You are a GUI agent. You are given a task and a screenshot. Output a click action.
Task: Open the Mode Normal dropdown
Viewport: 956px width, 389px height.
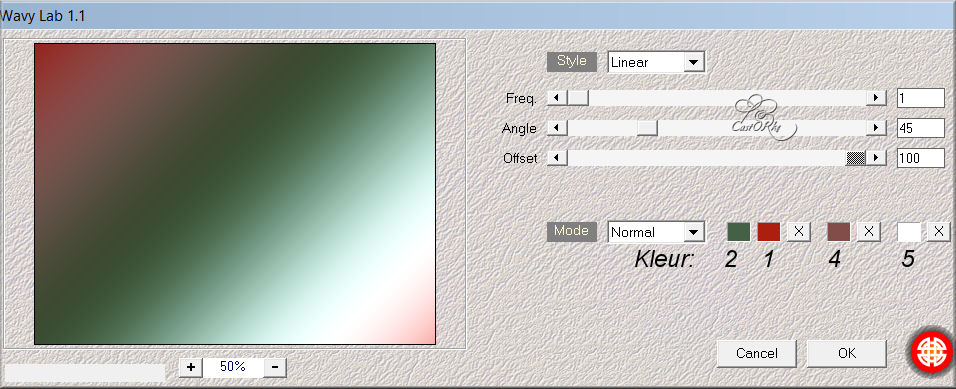click(x=656, y=232)
